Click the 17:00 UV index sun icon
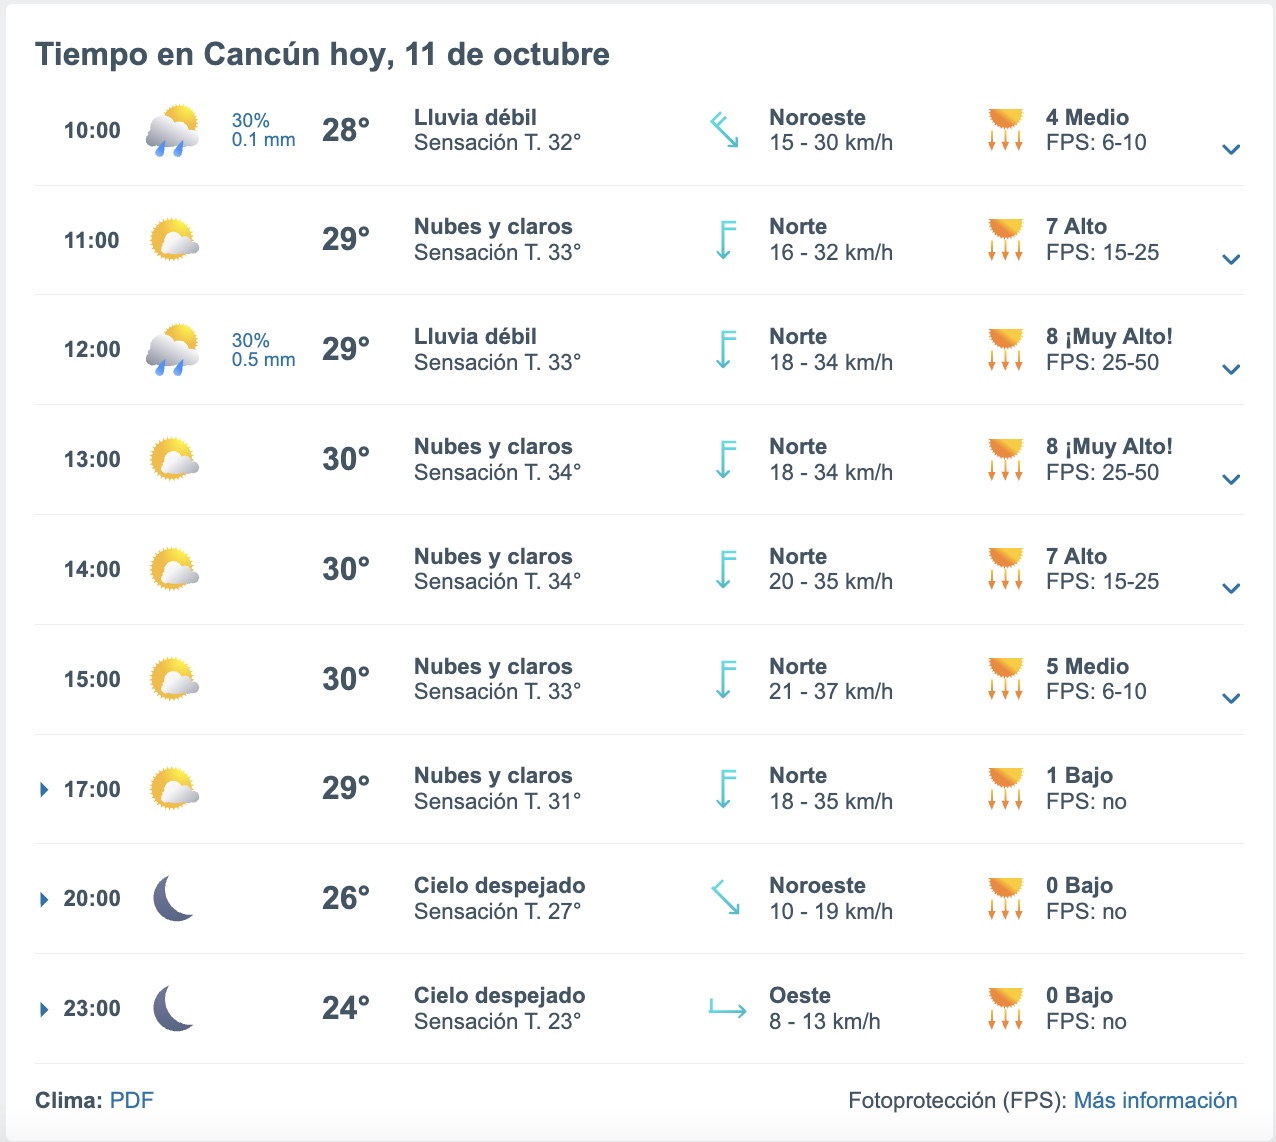Viewport: 1276px width, 1142px height. [x=1005, y=789]
